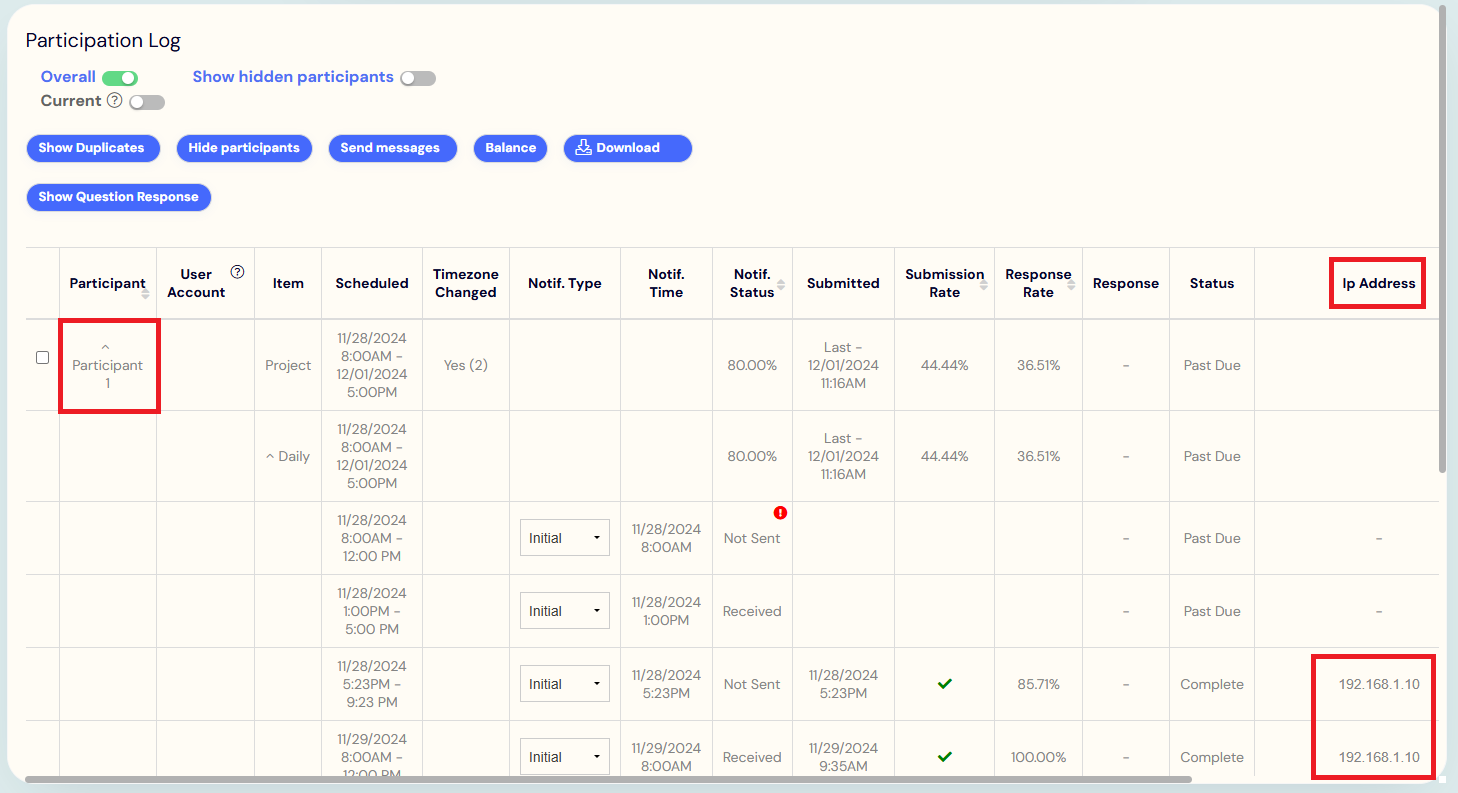The height and width of the screenshot is (793, 1458).
Task: Click the download icon on Download button
Action: (584, 148)
